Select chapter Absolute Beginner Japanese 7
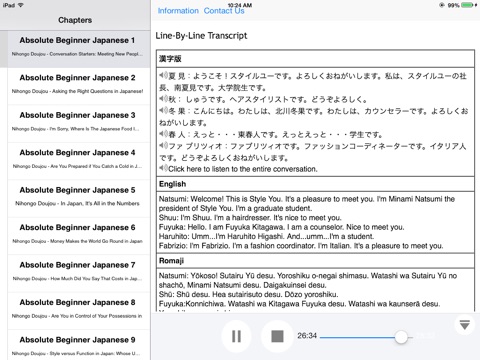This screenshot has height=360, width=480. tap(79, 273)
